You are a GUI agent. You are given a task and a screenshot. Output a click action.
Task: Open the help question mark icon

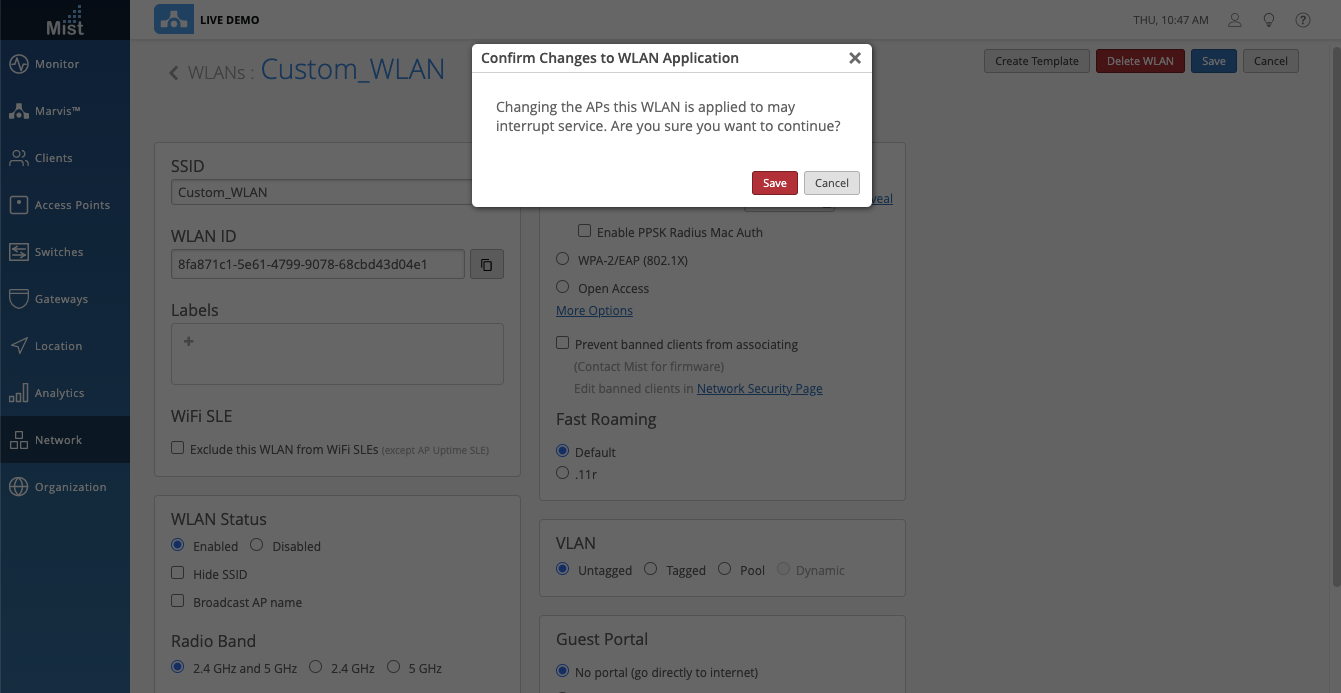point(1303,20)
